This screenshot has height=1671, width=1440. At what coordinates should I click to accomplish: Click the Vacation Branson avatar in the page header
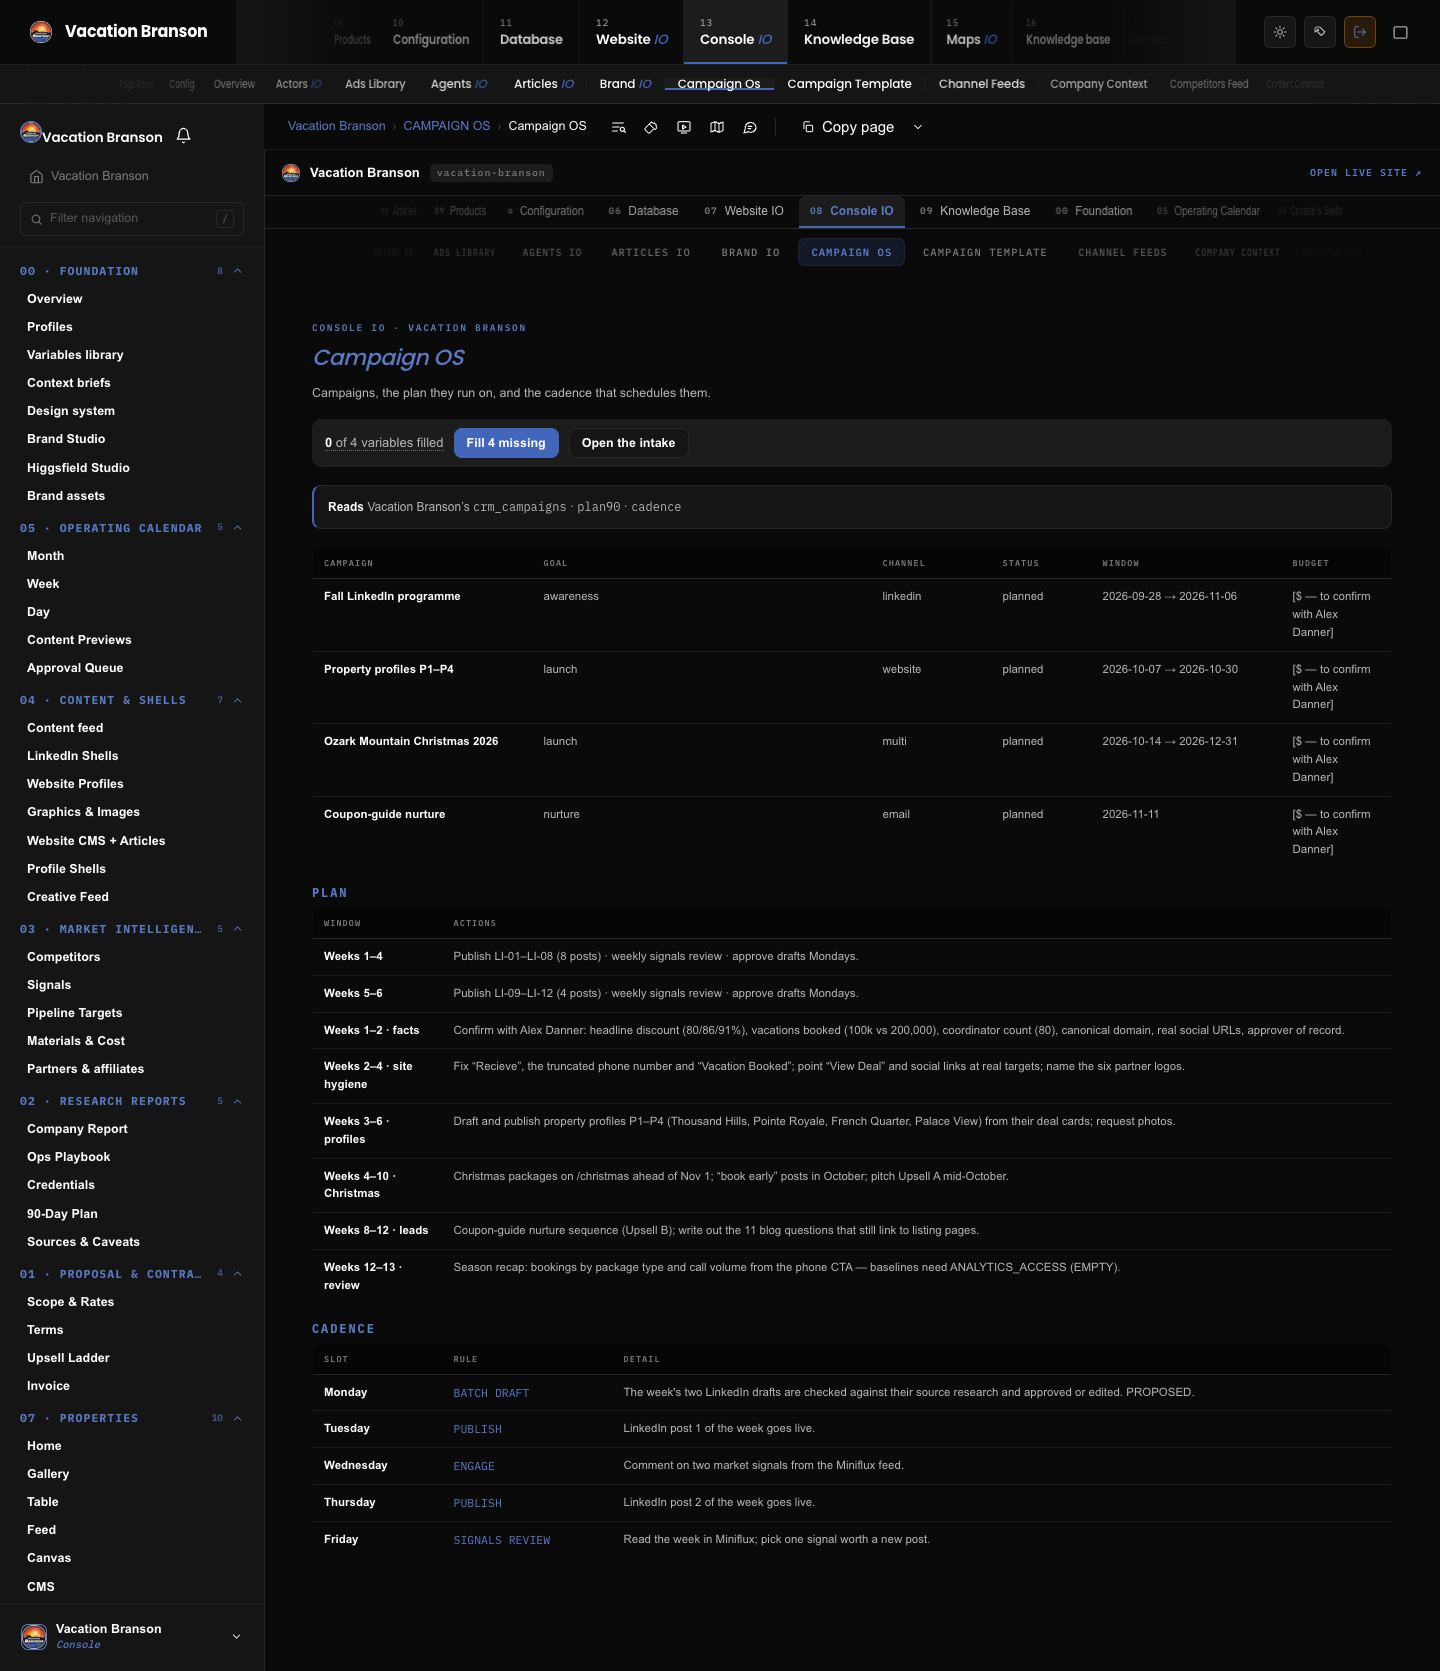(291, 173)
